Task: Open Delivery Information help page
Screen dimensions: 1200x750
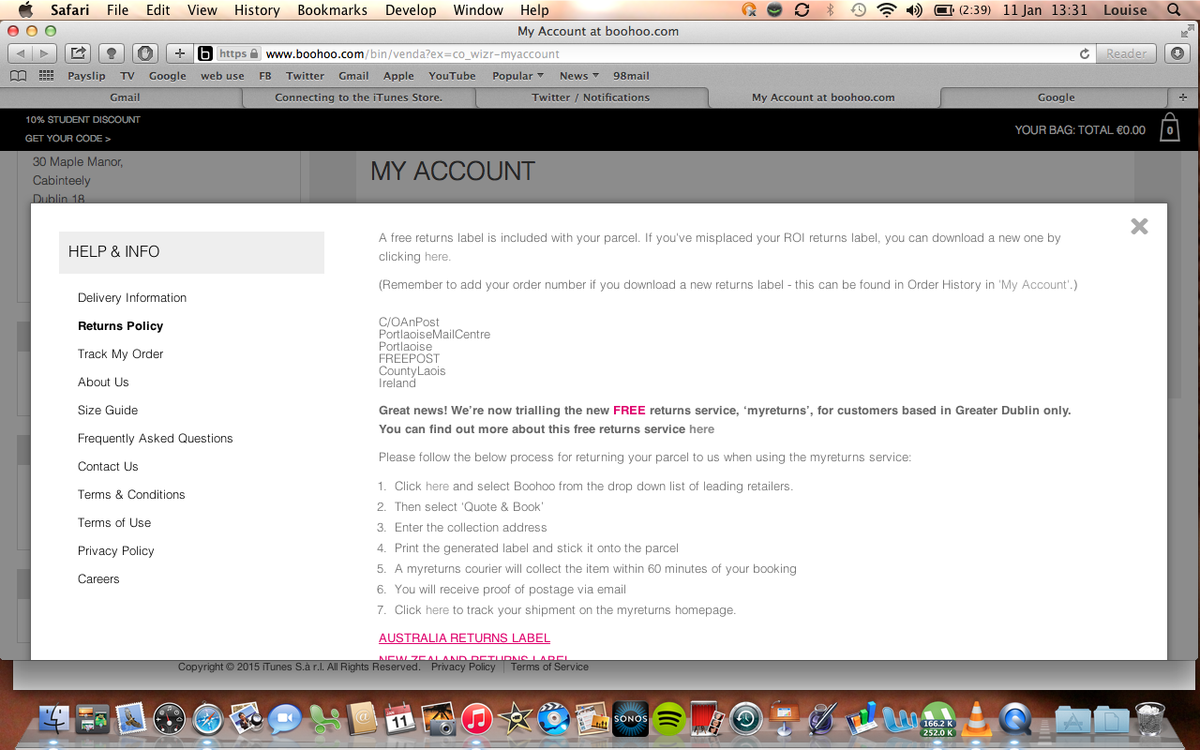Action: pyautogui.click(x=132, y=298)
